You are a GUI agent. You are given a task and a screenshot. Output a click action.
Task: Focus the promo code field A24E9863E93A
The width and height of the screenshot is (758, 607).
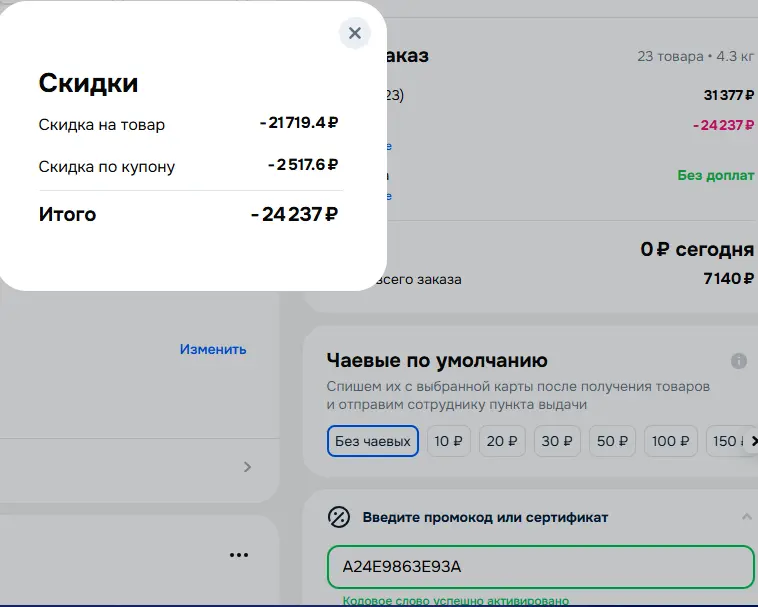(x=540, y=566)
